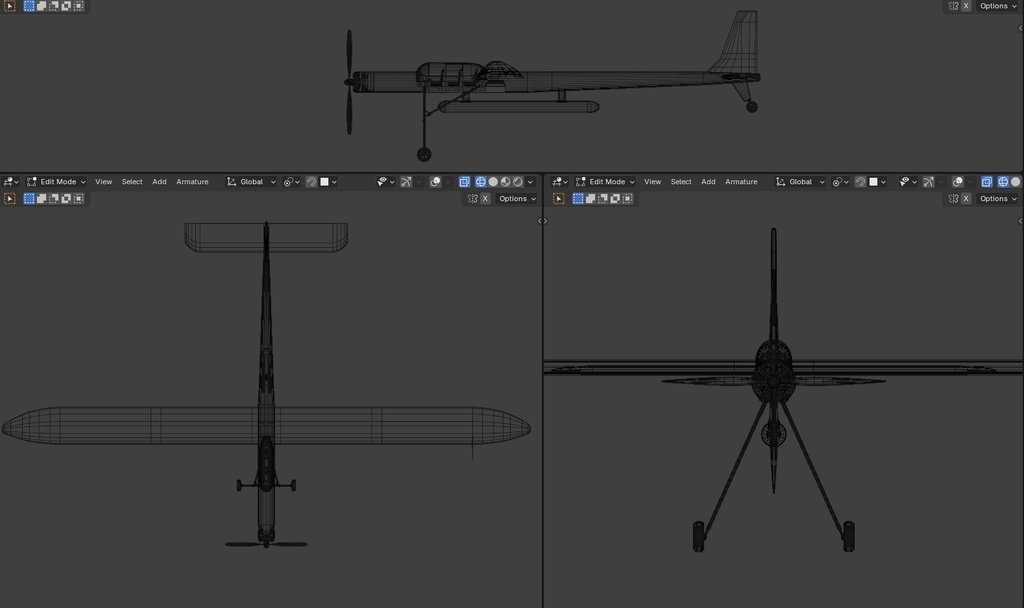Set selection mode Intersect in bottom-right viewport

[628, 199]
